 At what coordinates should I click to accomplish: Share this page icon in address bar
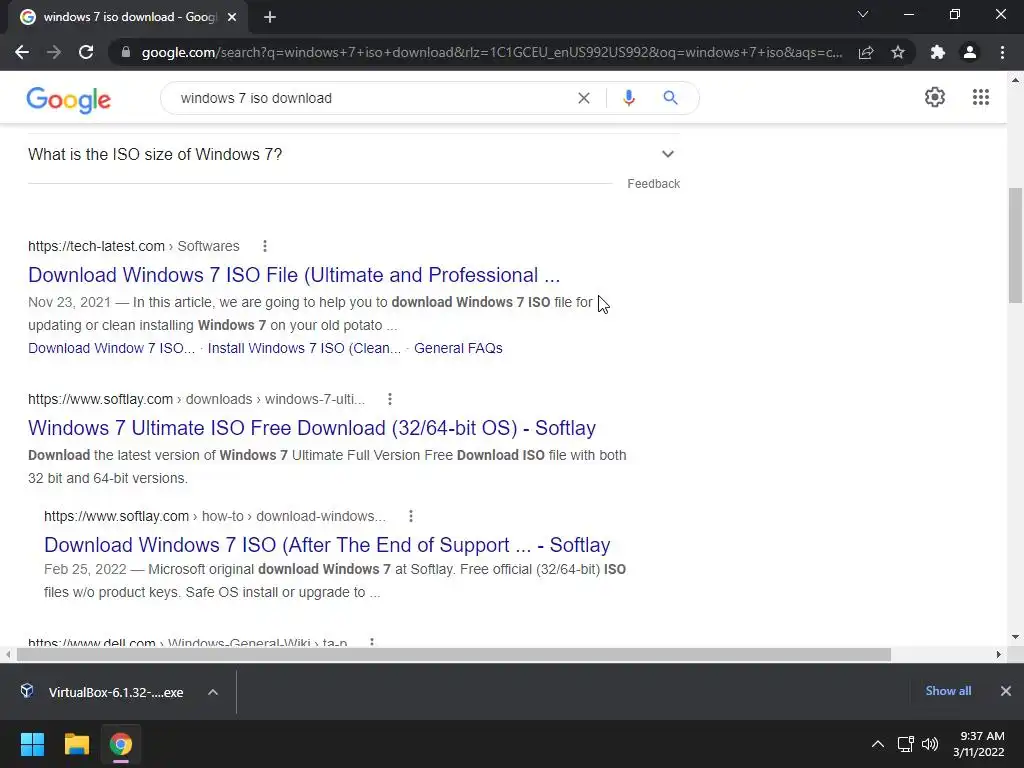coord(866,52)
